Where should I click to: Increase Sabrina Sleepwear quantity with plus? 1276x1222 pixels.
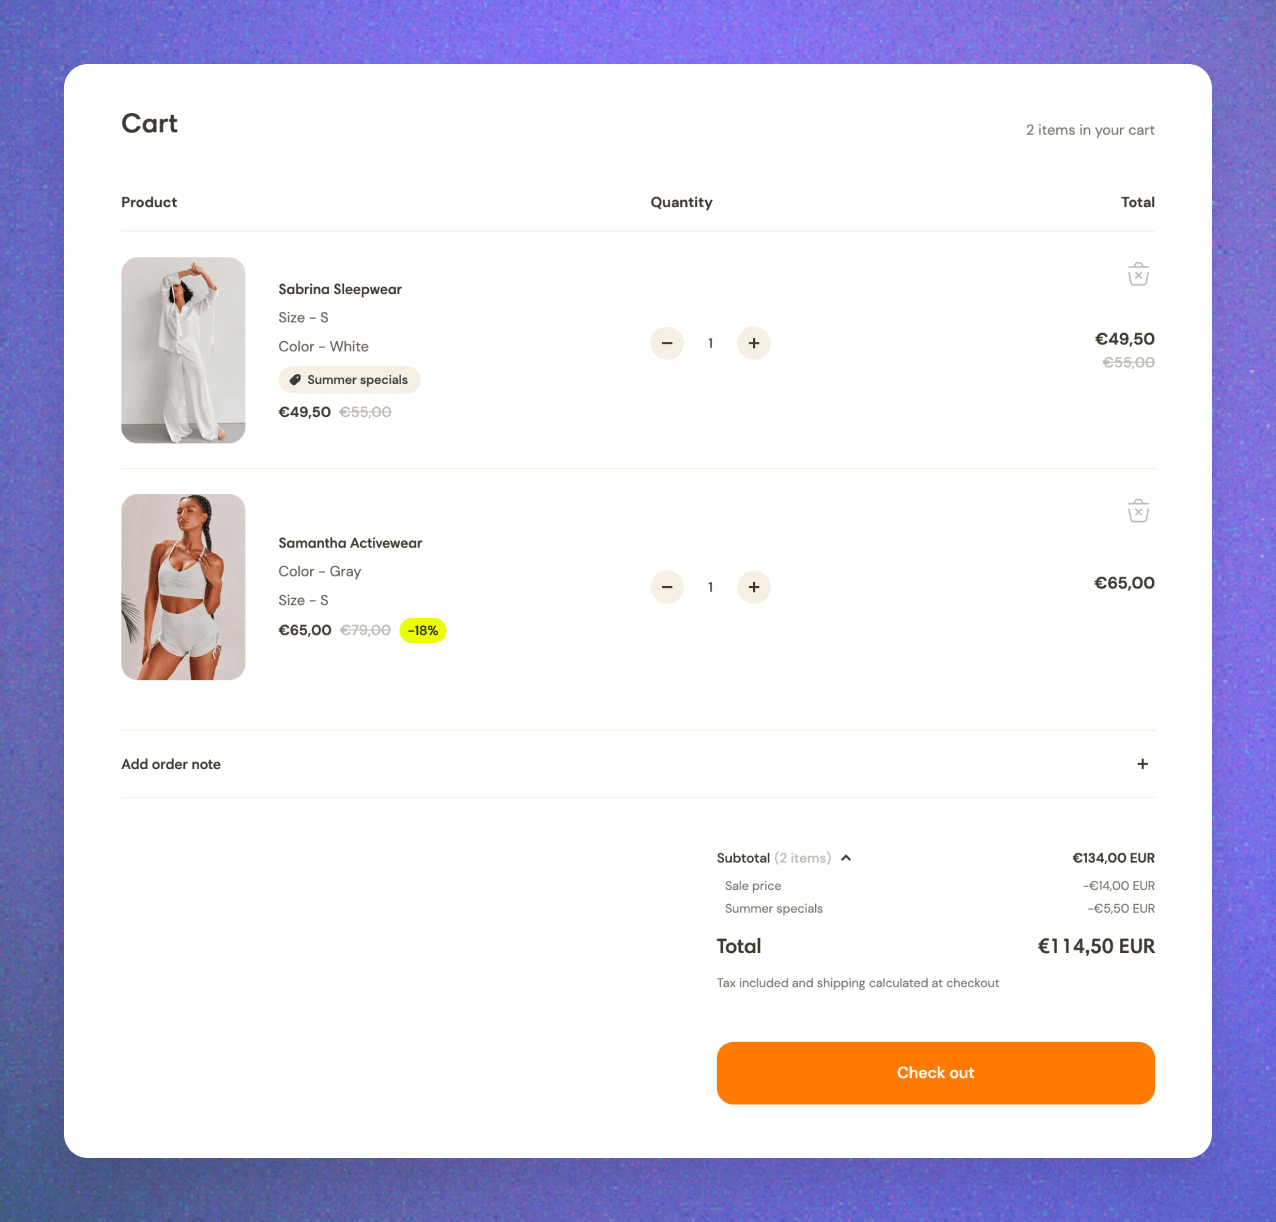click(x=754, y=343)
